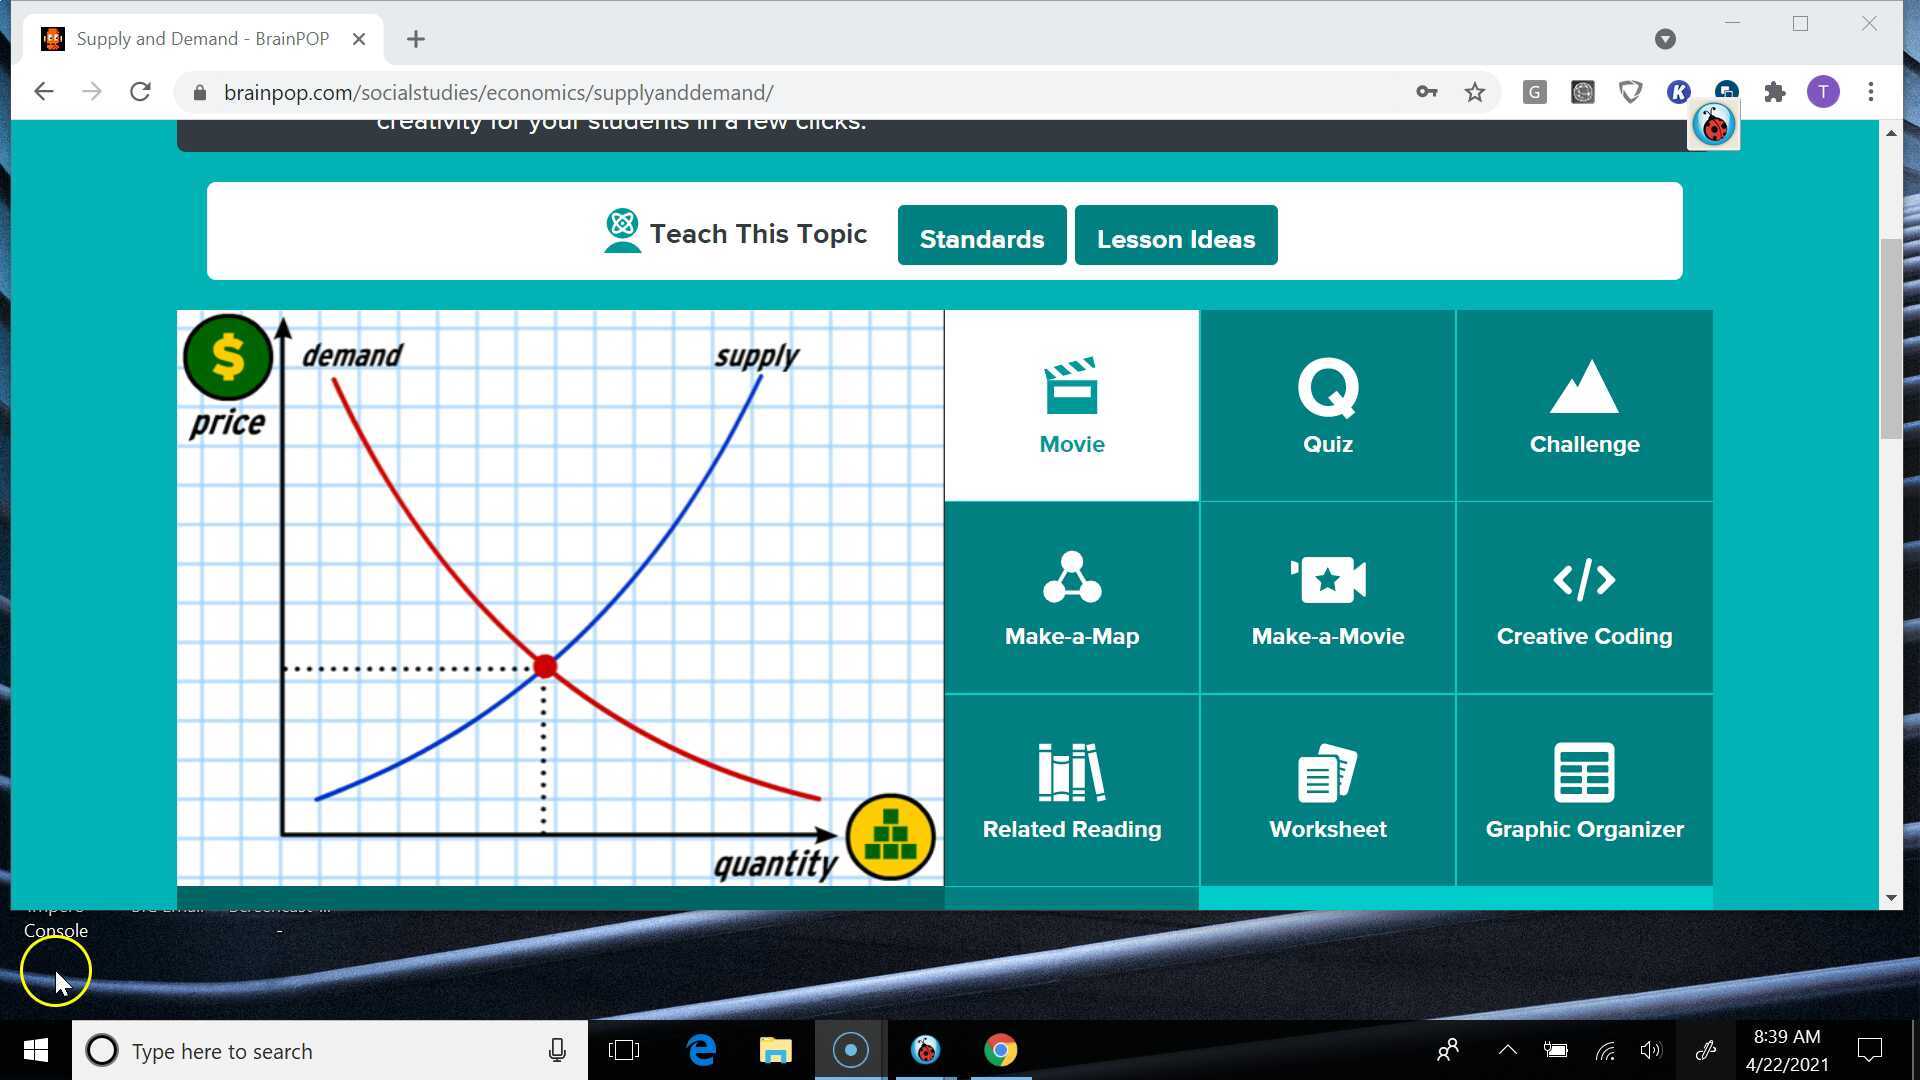Viewport: 1920px width, 1080px height.
Task: Open the Graphic Organizer tile
Action: click(x=1584, y=790)
